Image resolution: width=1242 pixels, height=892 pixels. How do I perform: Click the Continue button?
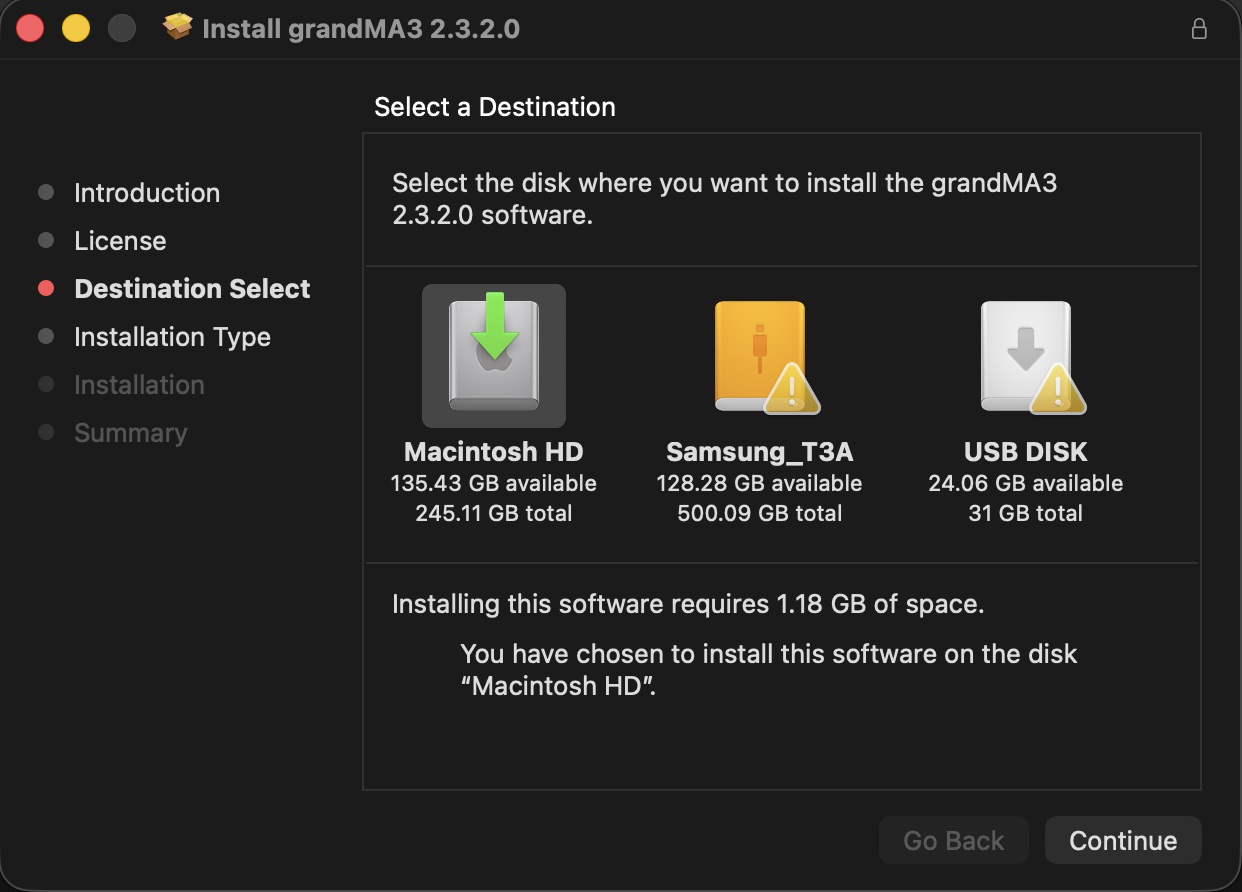point(1123,841)
